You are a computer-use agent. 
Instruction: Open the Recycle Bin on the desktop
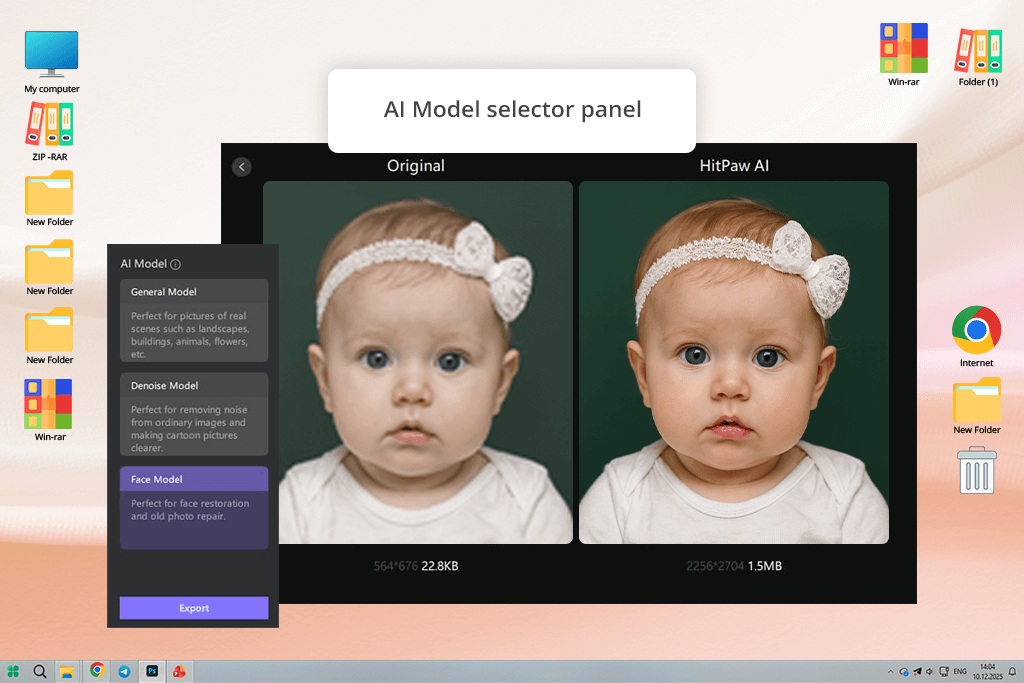pyautogui.click(x=977, y=470)
